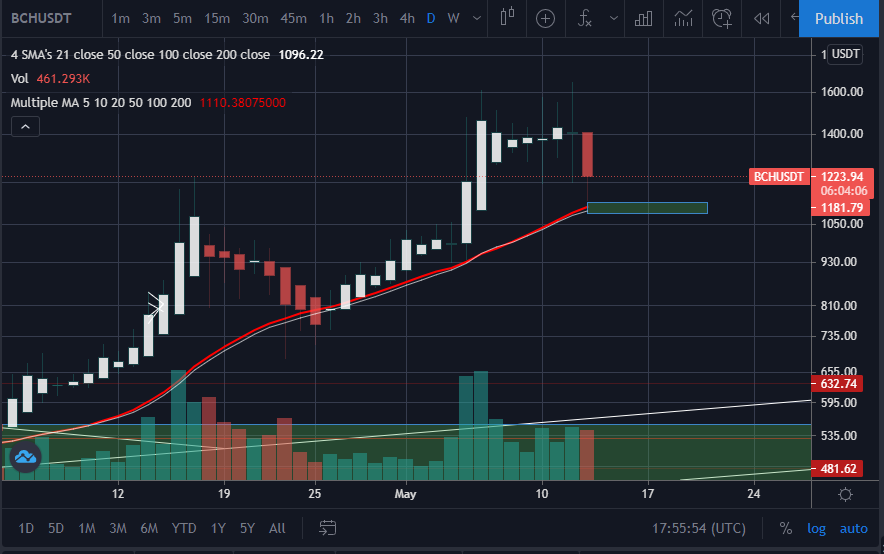The width and height of the screenshot is (884, 554).
Task: Open the BCHUSDT symbol search
Action: tap(41, 19)
